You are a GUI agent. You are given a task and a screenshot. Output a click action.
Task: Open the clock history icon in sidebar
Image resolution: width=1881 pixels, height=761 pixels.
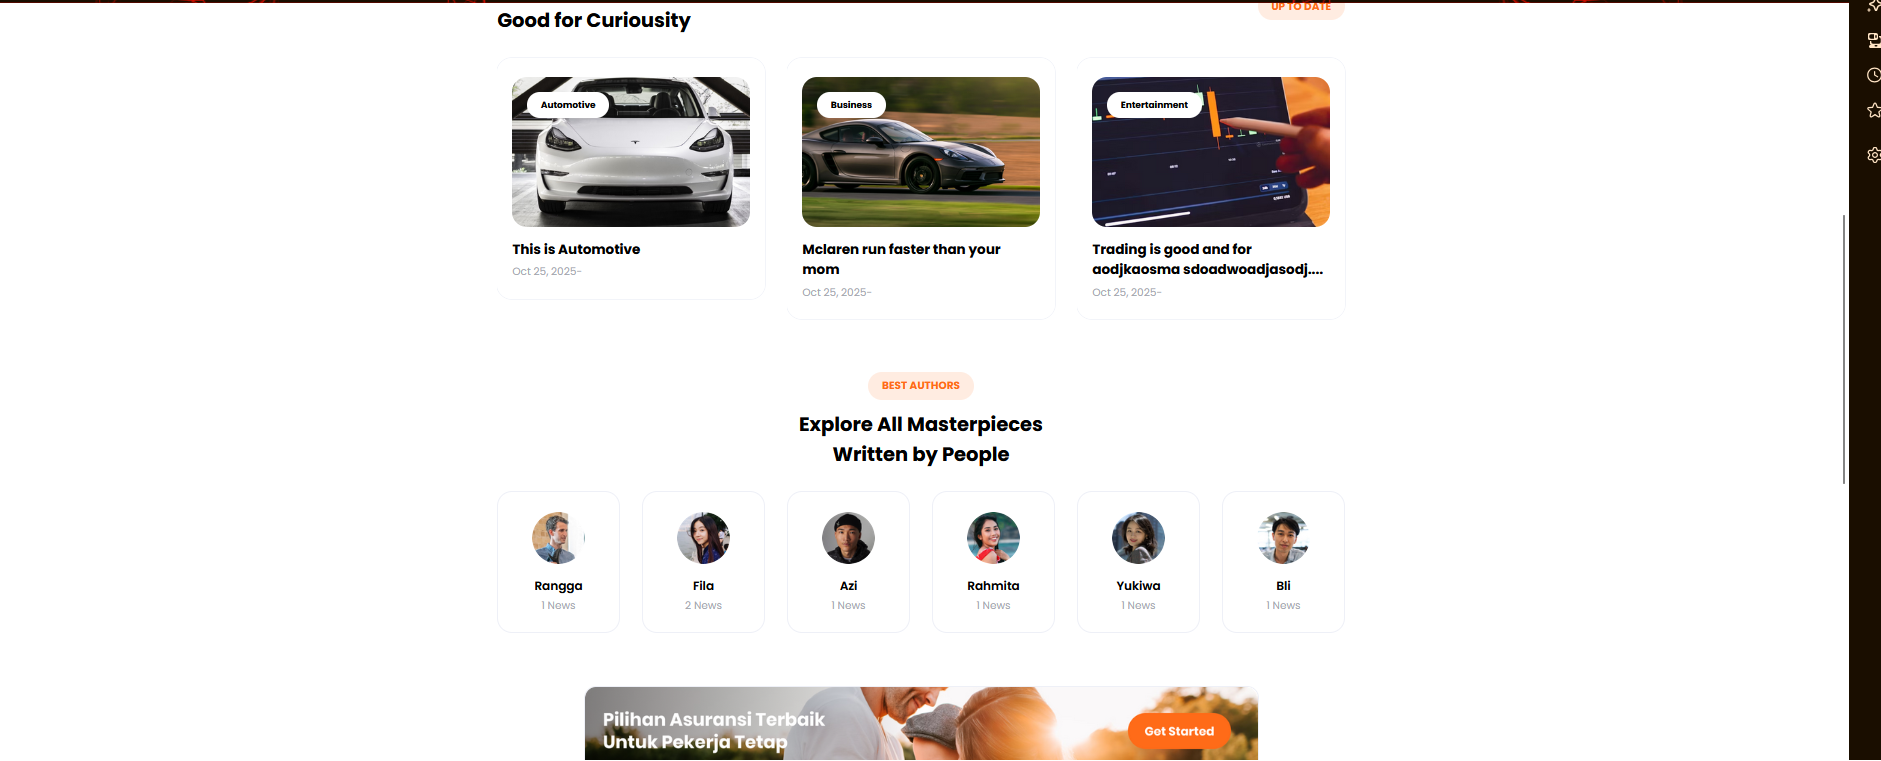(1873, 75)
